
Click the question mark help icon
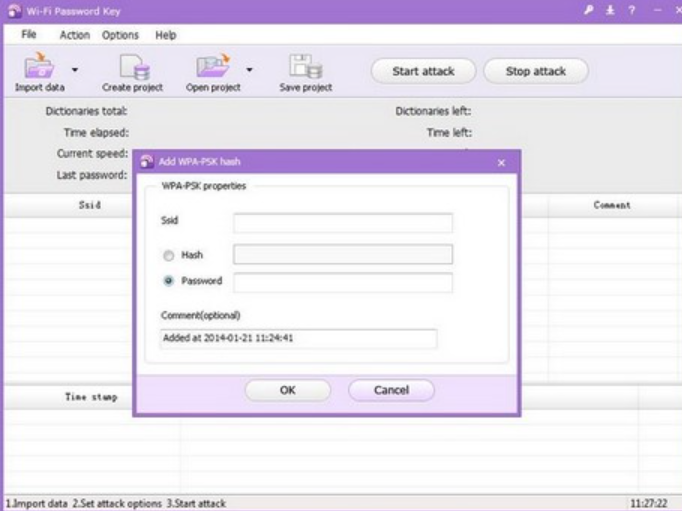[x=632, y=10]
